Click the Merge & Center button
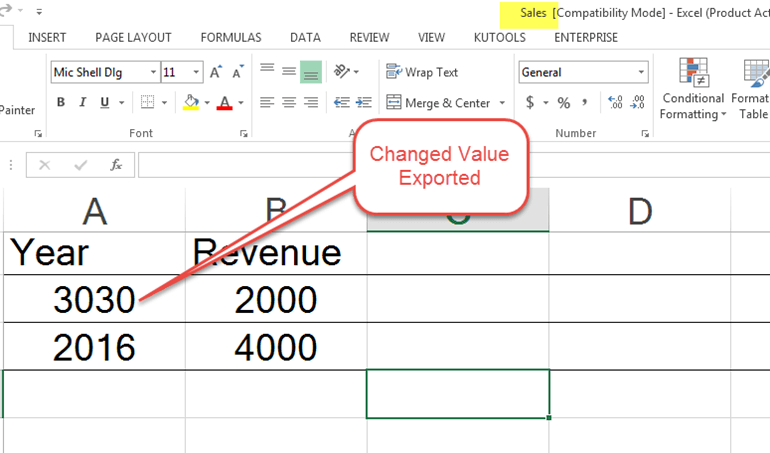 click(x=438, y=102)
